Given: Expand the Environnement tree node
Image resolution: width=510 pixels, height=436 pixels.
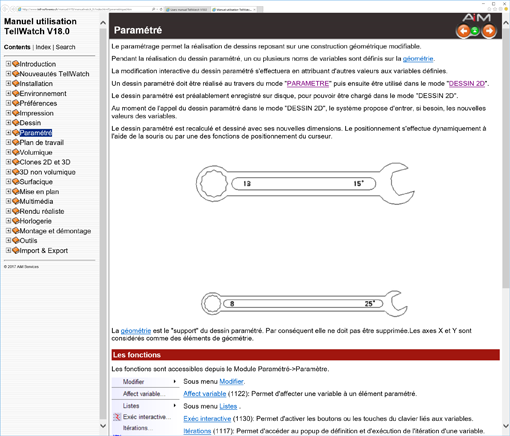Looking at the screenshot, I should click(x=8, y=93).
